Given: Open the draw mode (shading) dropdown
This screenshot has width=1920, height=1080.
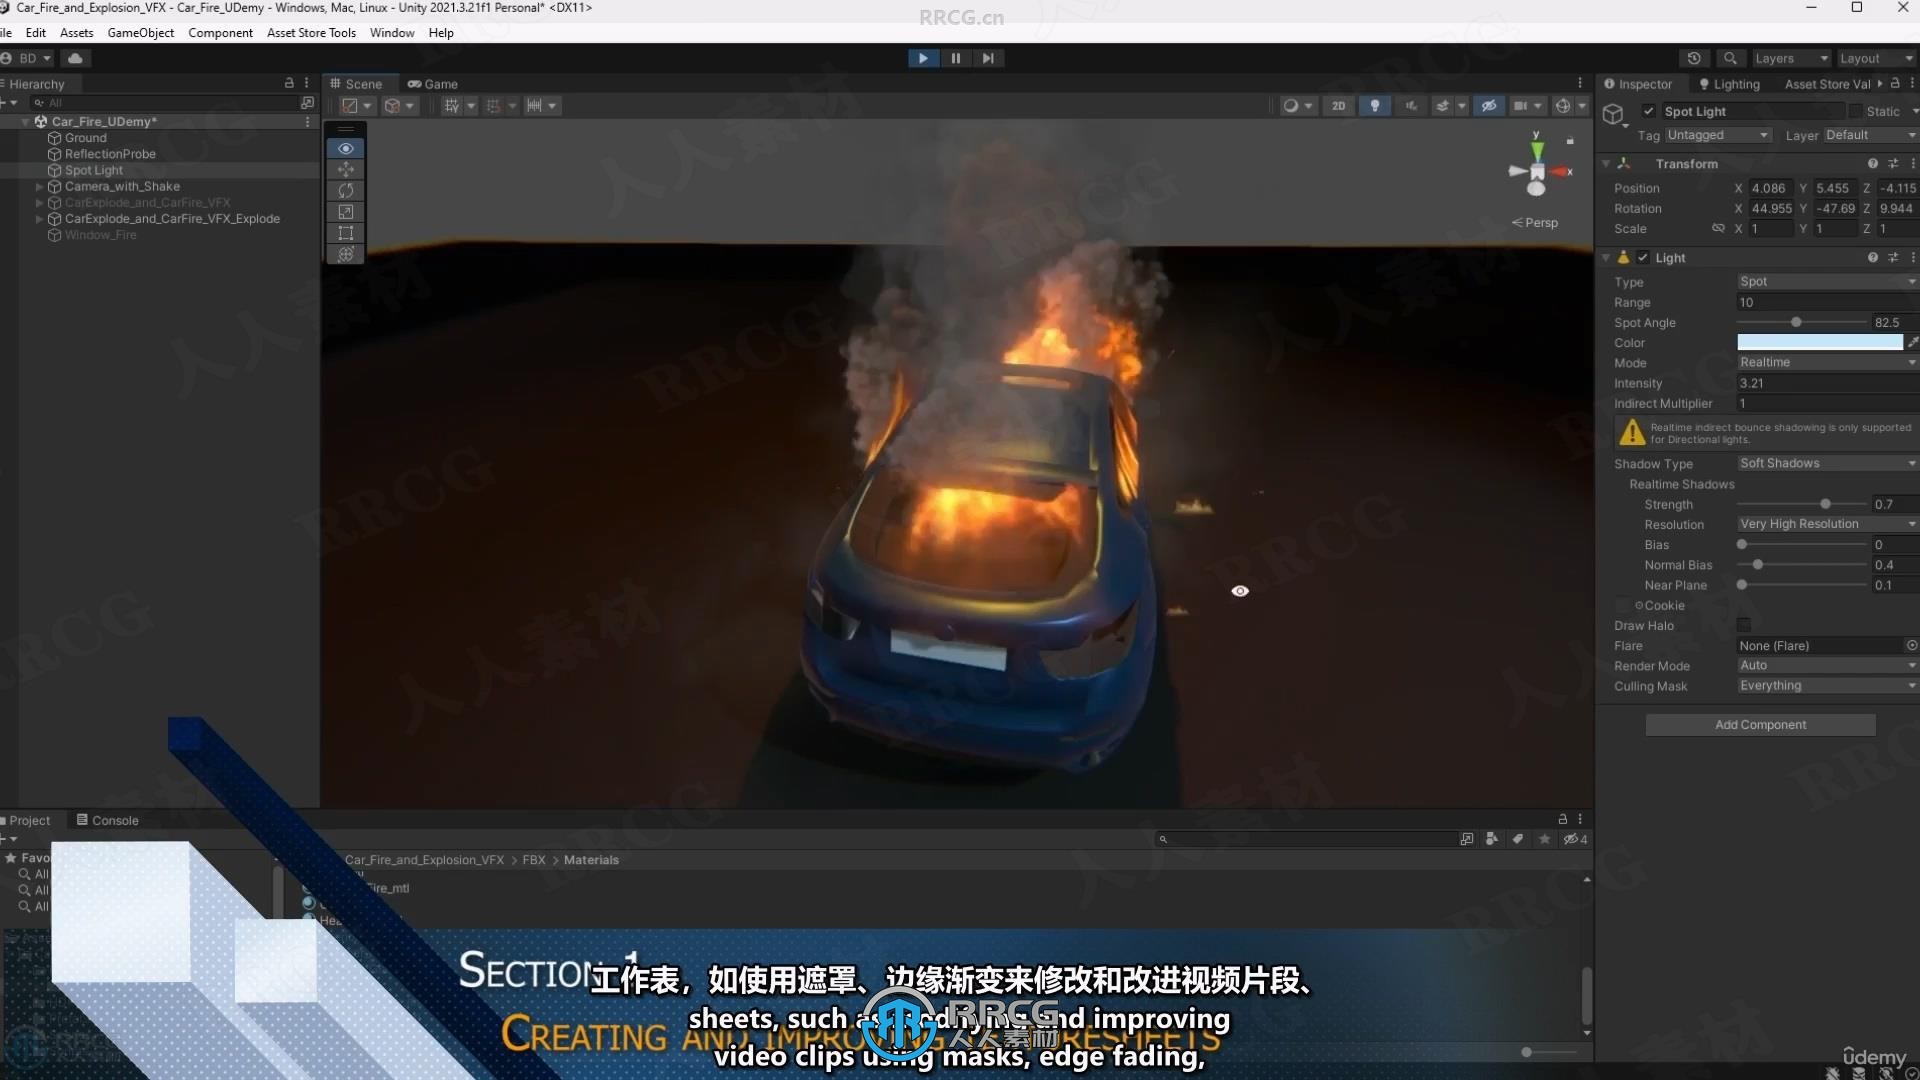Looking at the screenshot, I should pyautogui.click(x=1298, y=106).
